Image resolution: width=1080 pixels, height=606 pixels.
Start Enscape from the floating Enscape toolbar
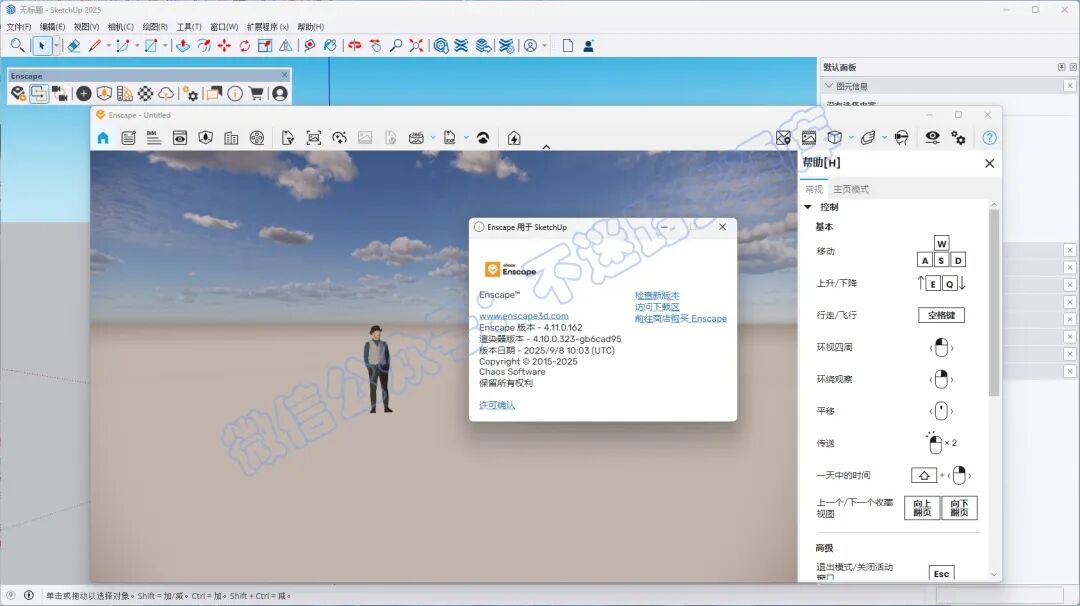[19, 94]
